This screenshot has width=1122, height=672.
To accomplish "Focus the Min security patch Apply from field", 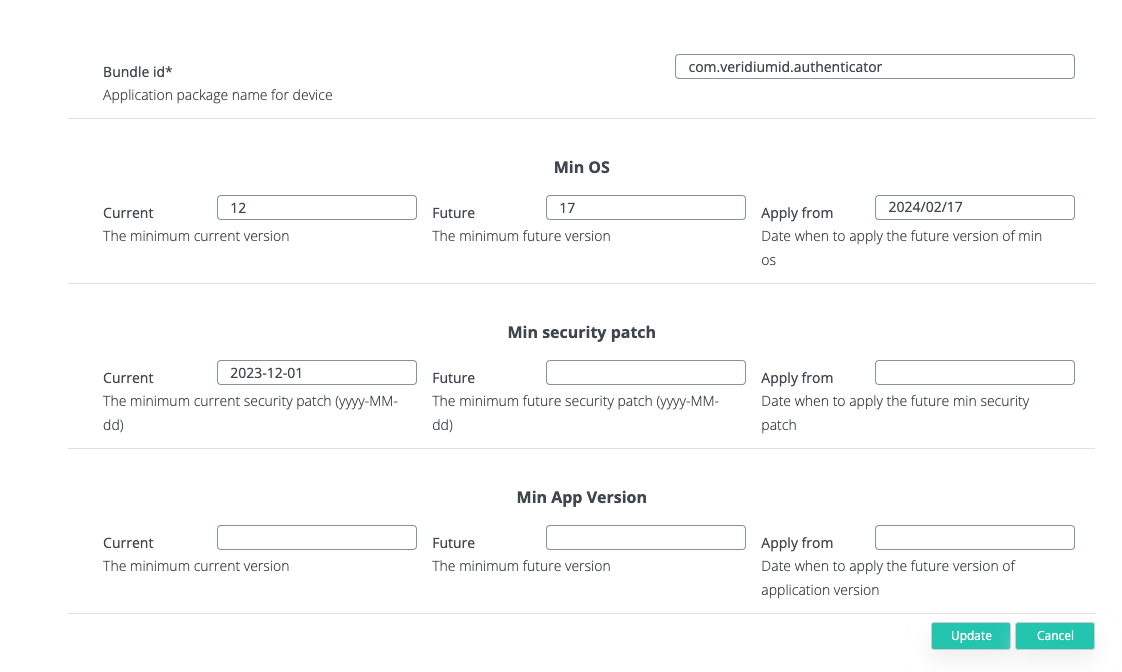I will pyautogui.click(x=974, y=373).
